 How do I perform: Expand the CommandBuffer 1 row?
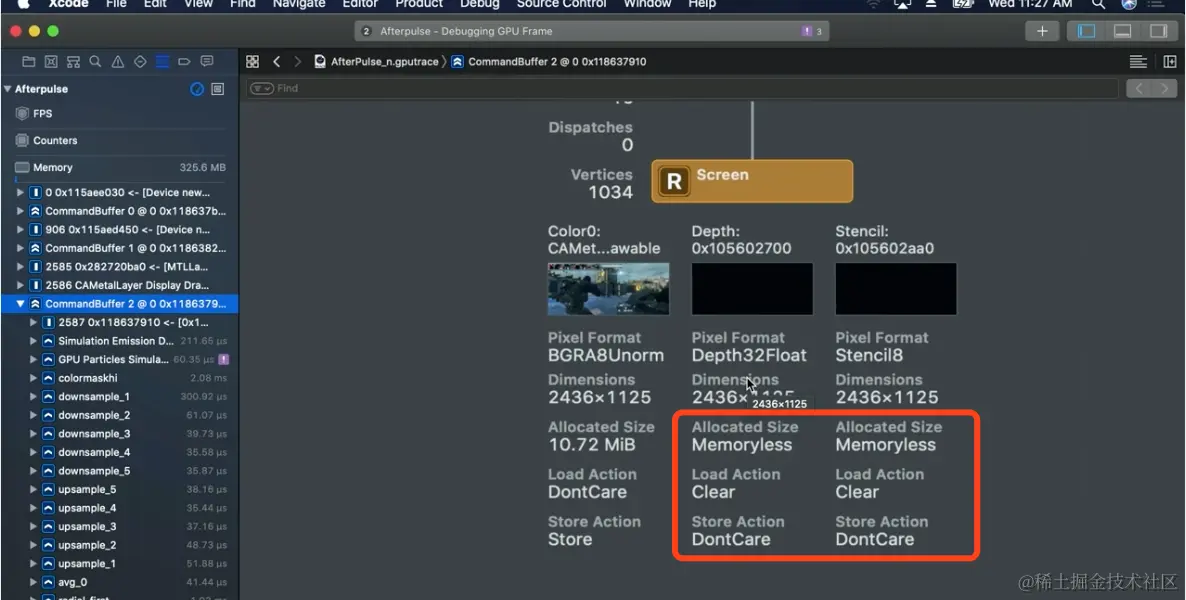20,248
